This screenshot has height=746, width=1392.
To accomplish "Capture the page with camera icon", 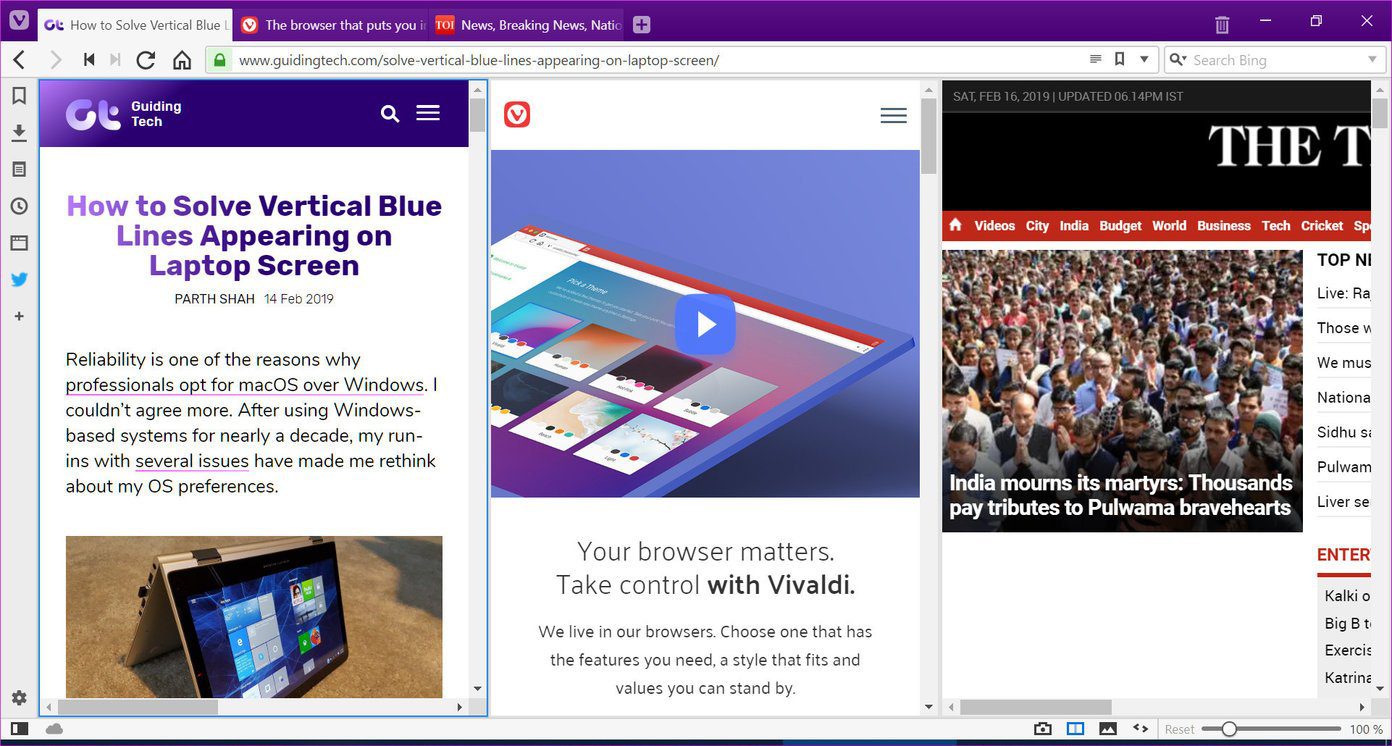I will pyautogui.click(x=1043, y=729).
